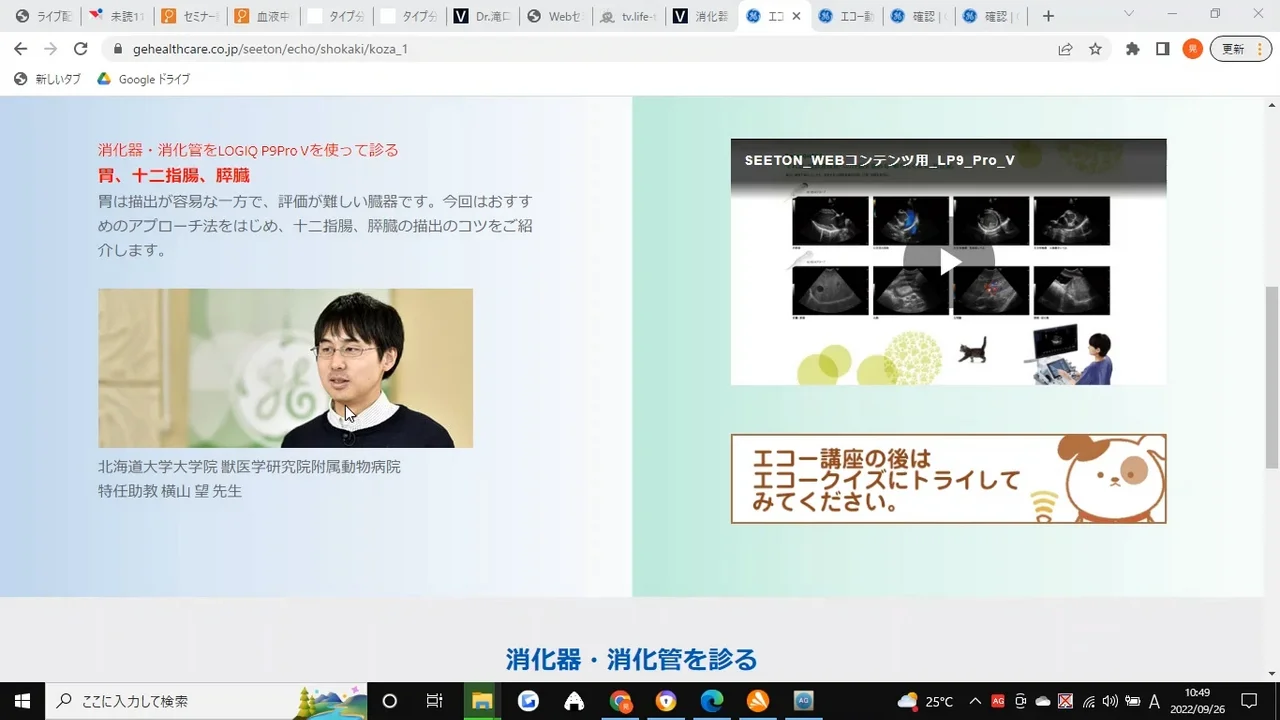
Task: Open the Chrome extensions puzzle icon
Action: [x=1132, y=49]
